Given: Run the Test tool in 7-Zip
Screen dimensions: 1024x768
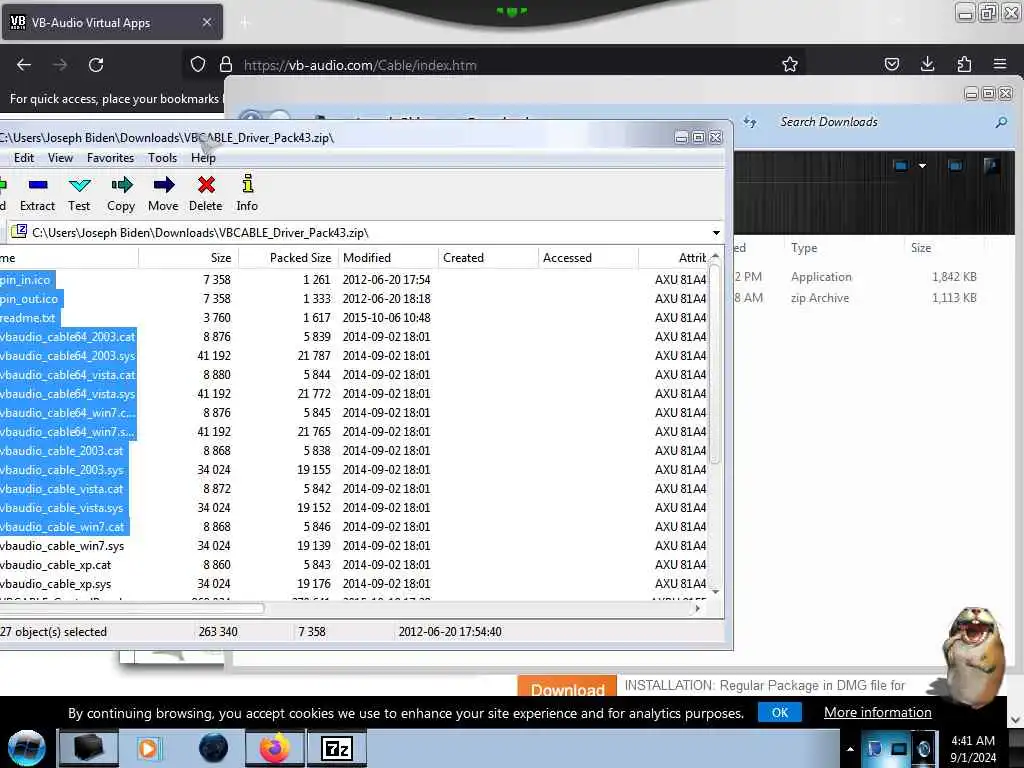Looking at the screenshot, I should pos(79,194).
